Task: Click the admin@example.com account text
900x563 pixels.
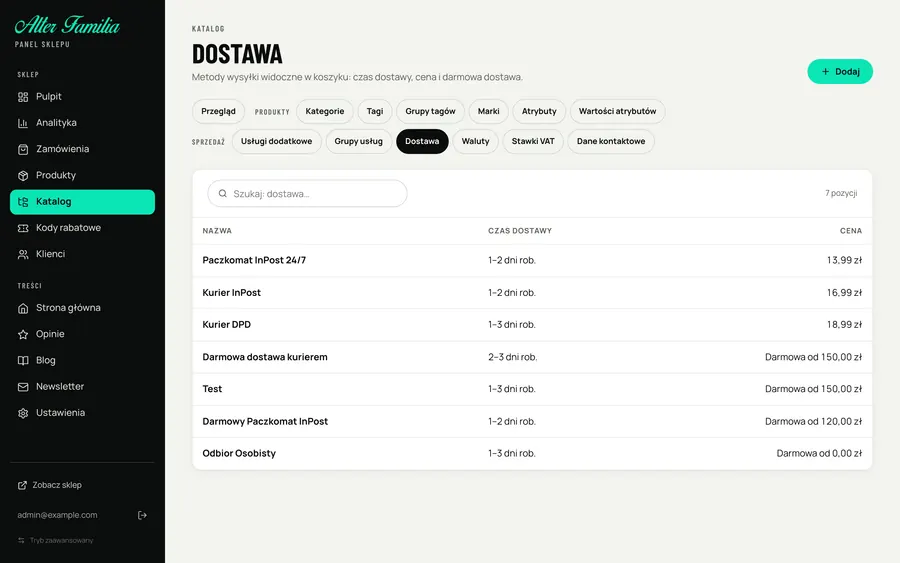Action: pyautogui.click(x=57, y=515)
